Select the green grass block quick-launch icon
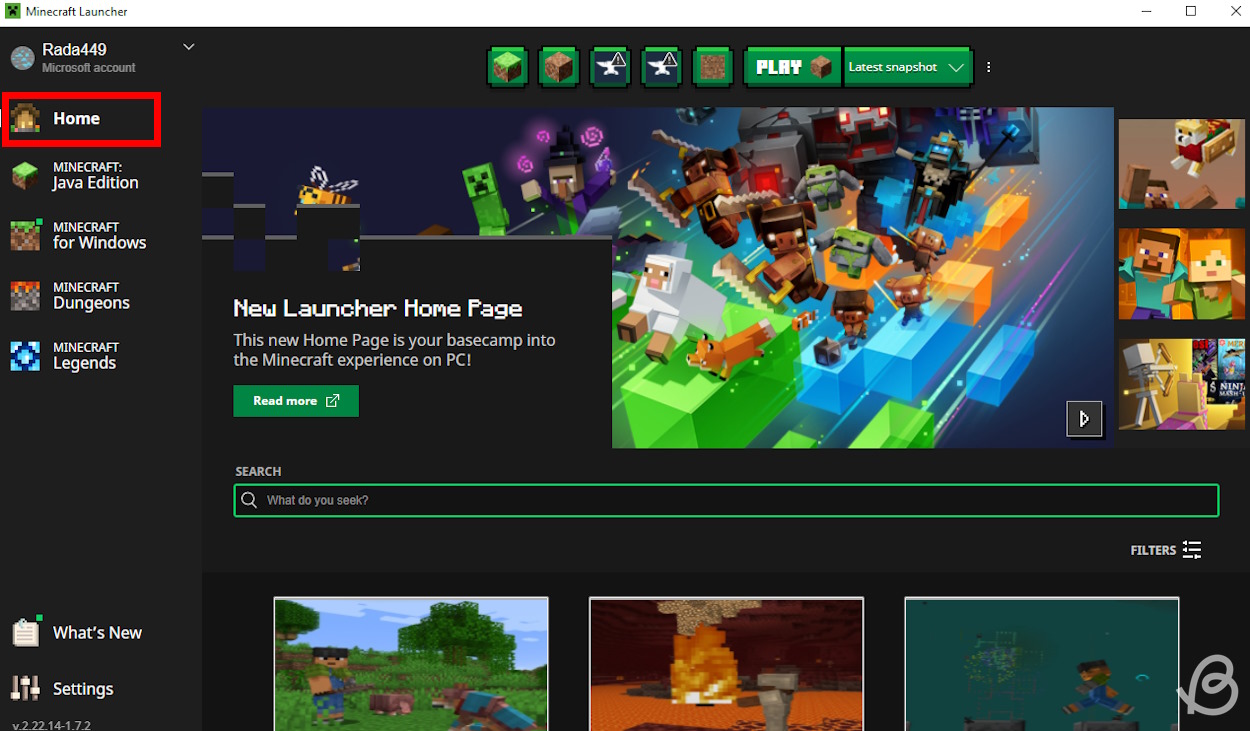This screenshot has height=731, width=1250. (x=507, y=67)
